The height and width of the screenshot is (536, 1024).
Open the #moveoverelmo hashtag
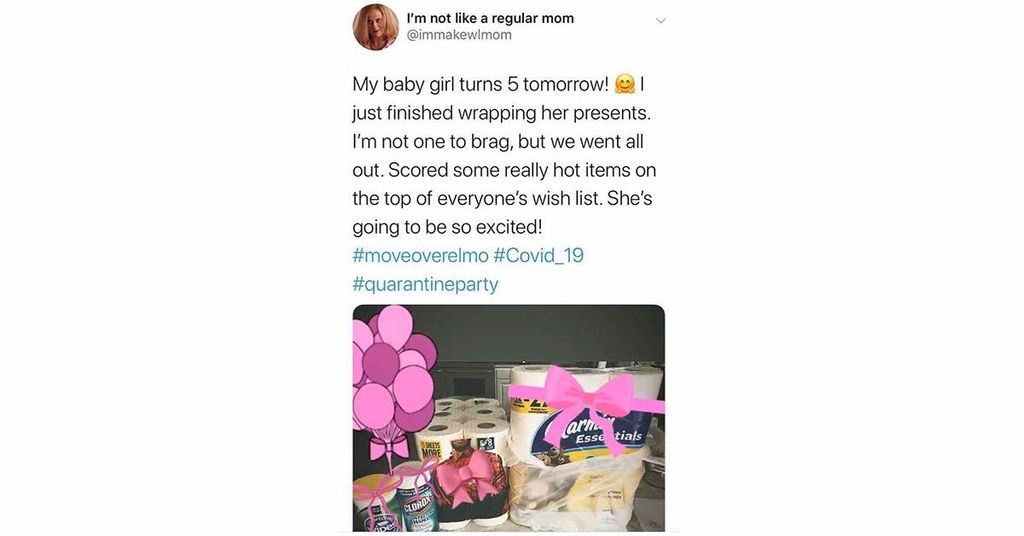420,255
